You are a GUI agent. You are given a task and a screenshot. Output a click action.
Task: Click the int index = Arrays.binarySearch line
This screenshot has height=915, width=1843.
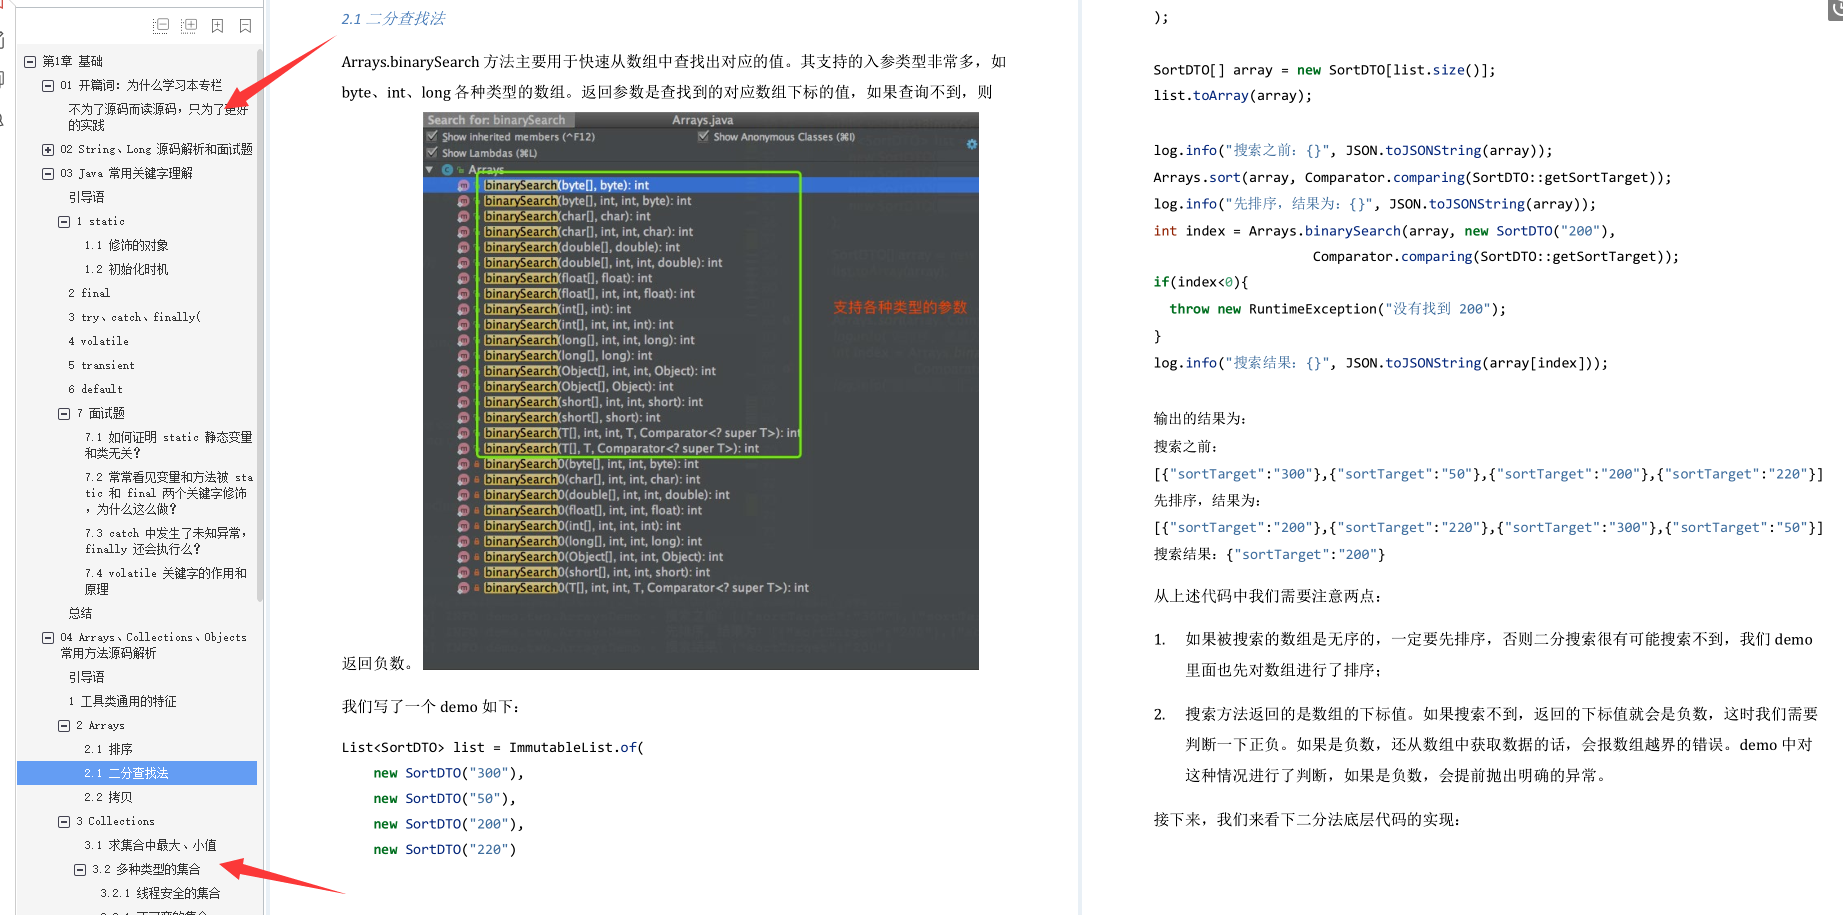[x=1384, y=231]
